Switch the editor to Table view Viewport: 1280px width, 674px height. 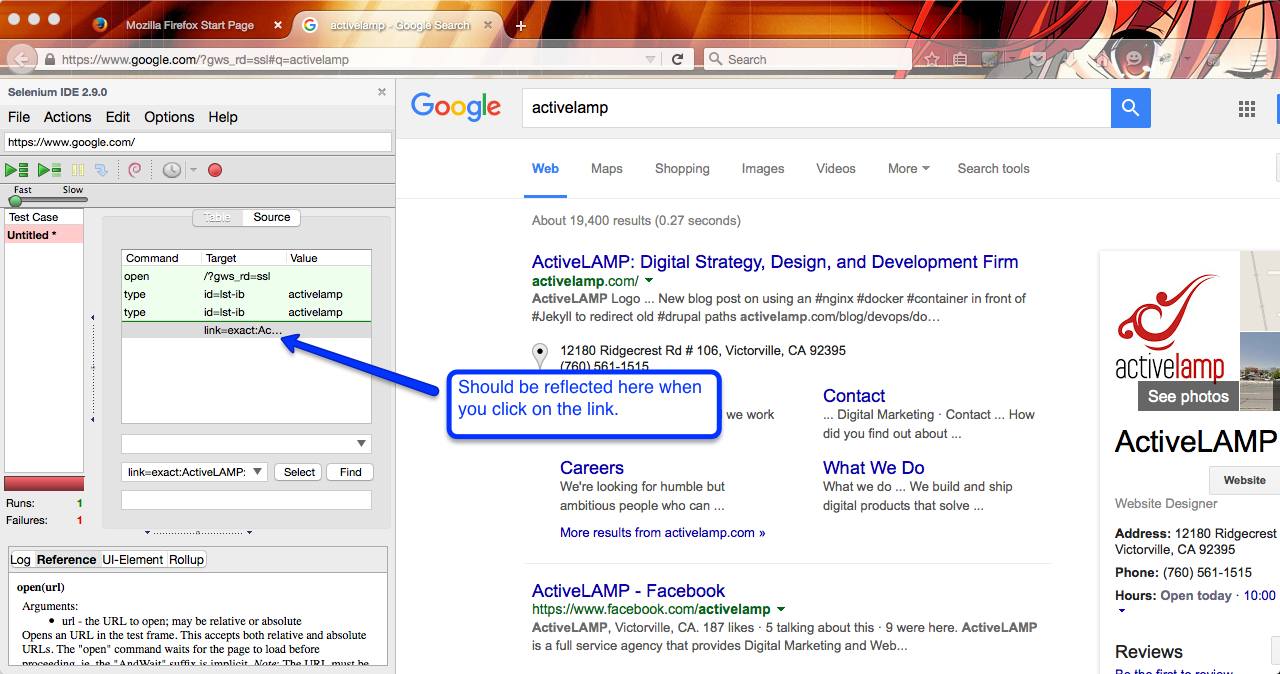[217, 217]
